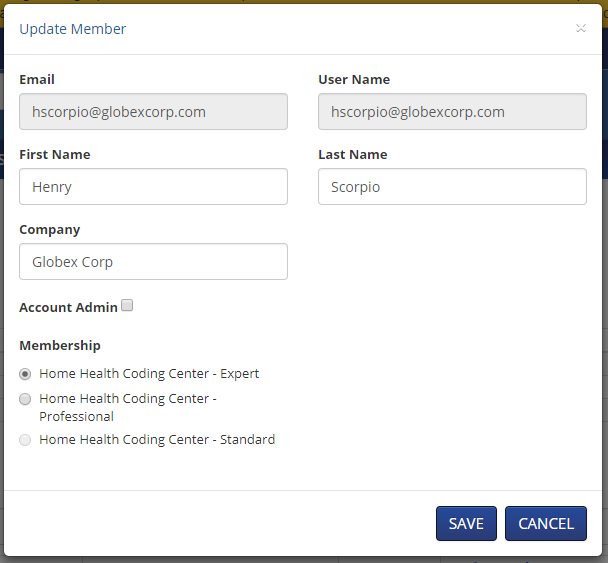Select Home Health Coding Center - Standard radio

pos(25,440)
